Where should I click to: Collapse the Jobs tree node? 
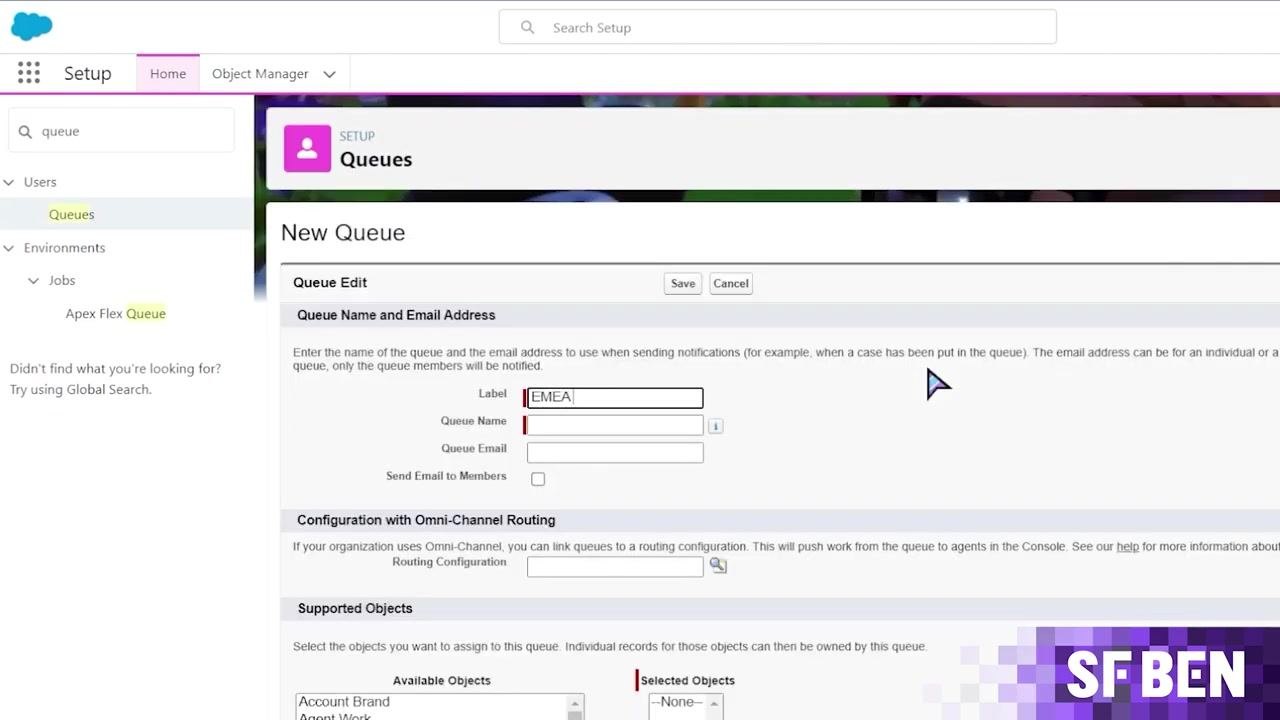tap(34, 281)
